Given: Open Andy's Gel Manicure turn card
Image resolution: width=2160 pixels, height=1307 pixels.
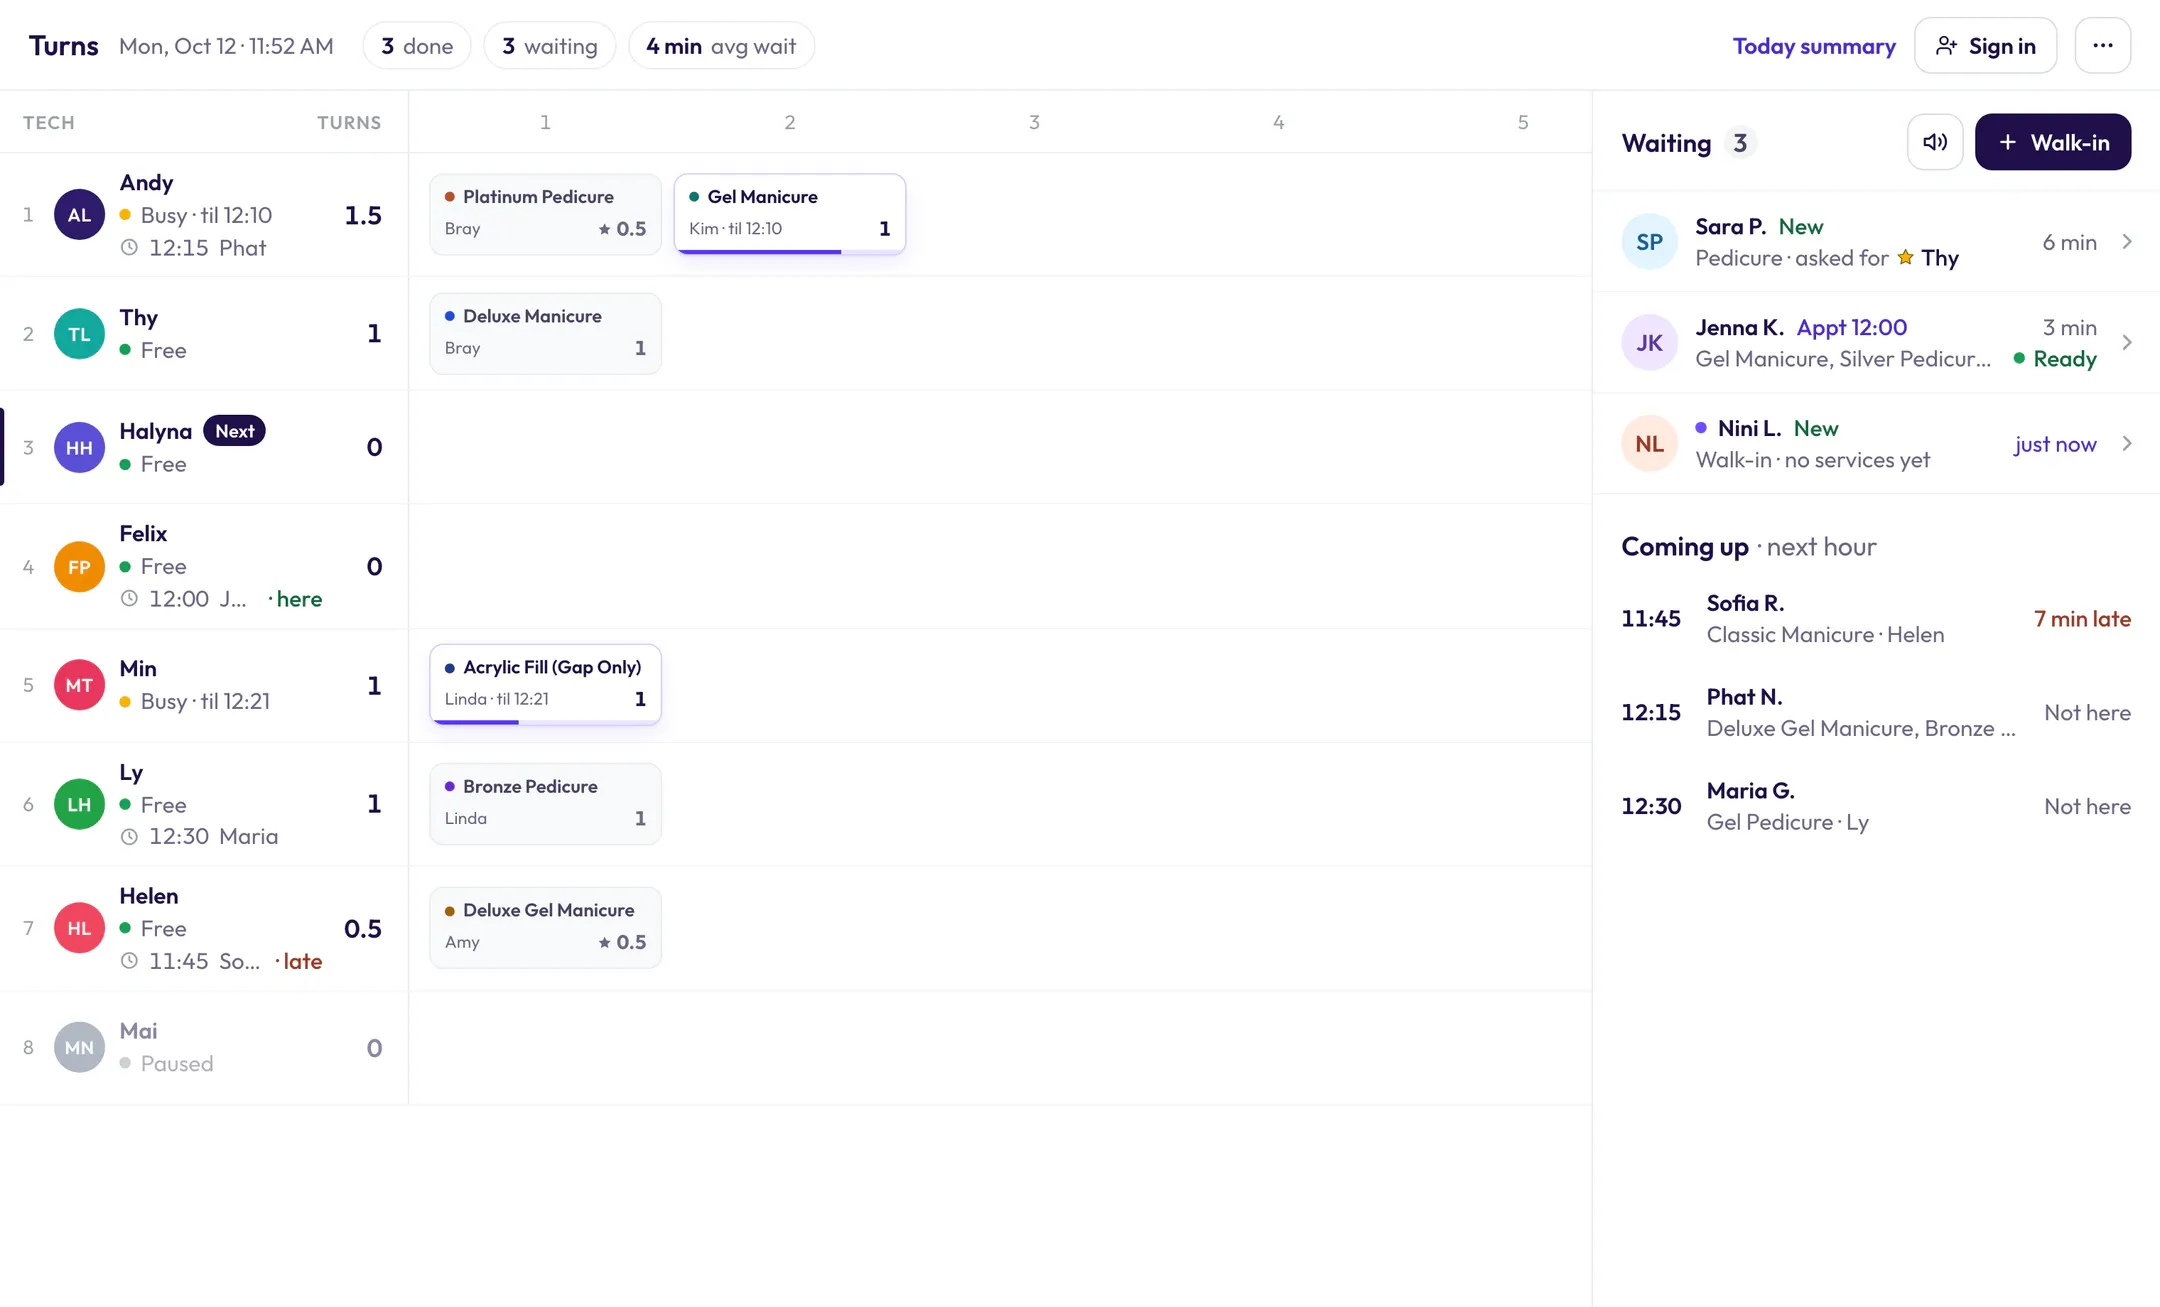Looking at the screenshot, I should click(790, 214).
